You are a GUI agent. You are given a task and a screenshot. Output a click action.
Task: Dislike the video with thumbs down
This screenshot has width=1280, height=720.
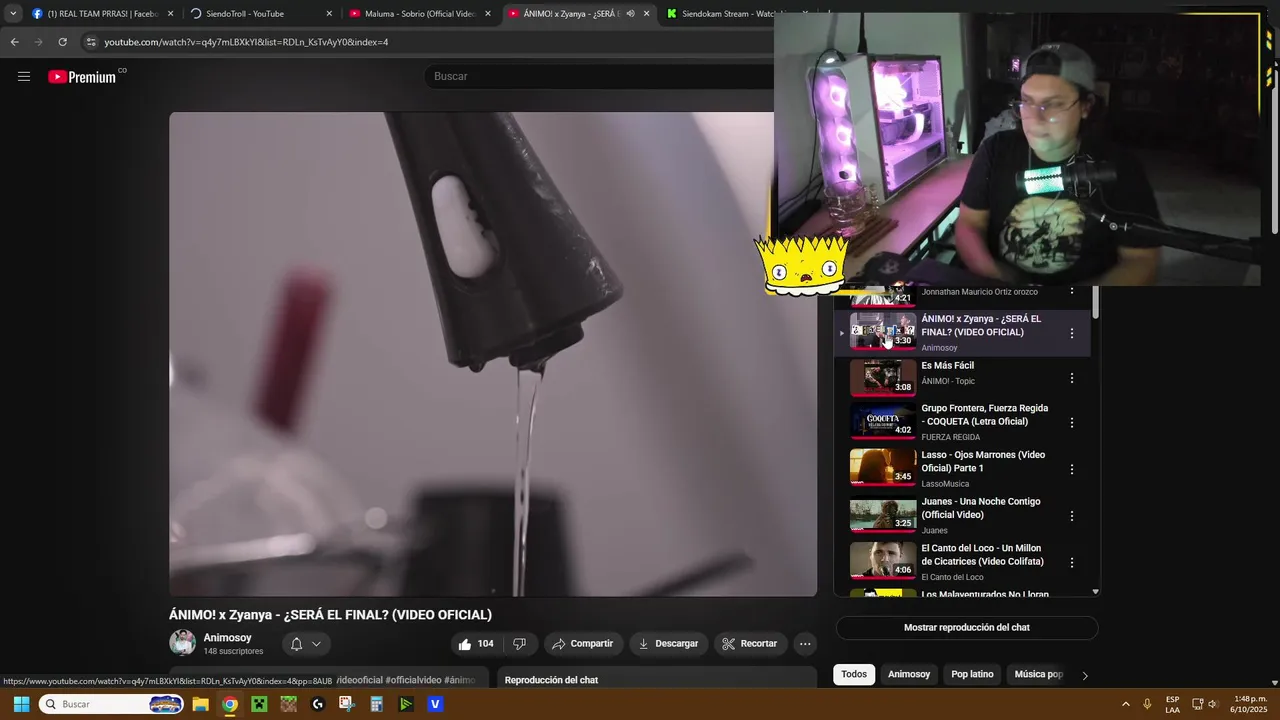coord(519,644)
